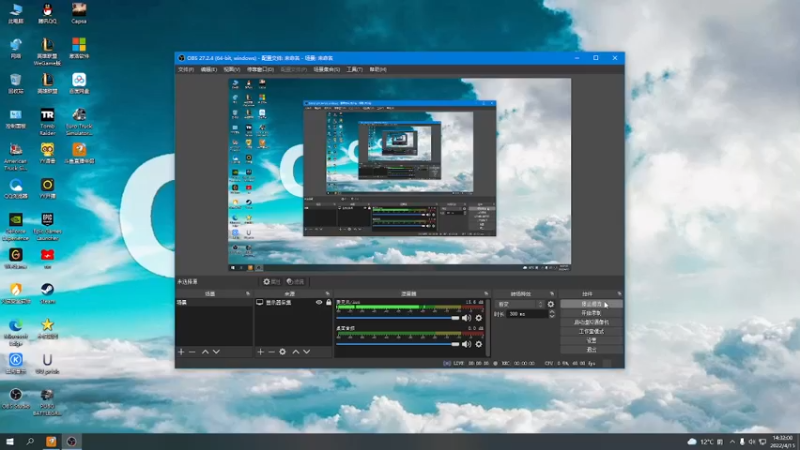
Task: Open GeForce Experience desktop icon
Action: (16, 227)
